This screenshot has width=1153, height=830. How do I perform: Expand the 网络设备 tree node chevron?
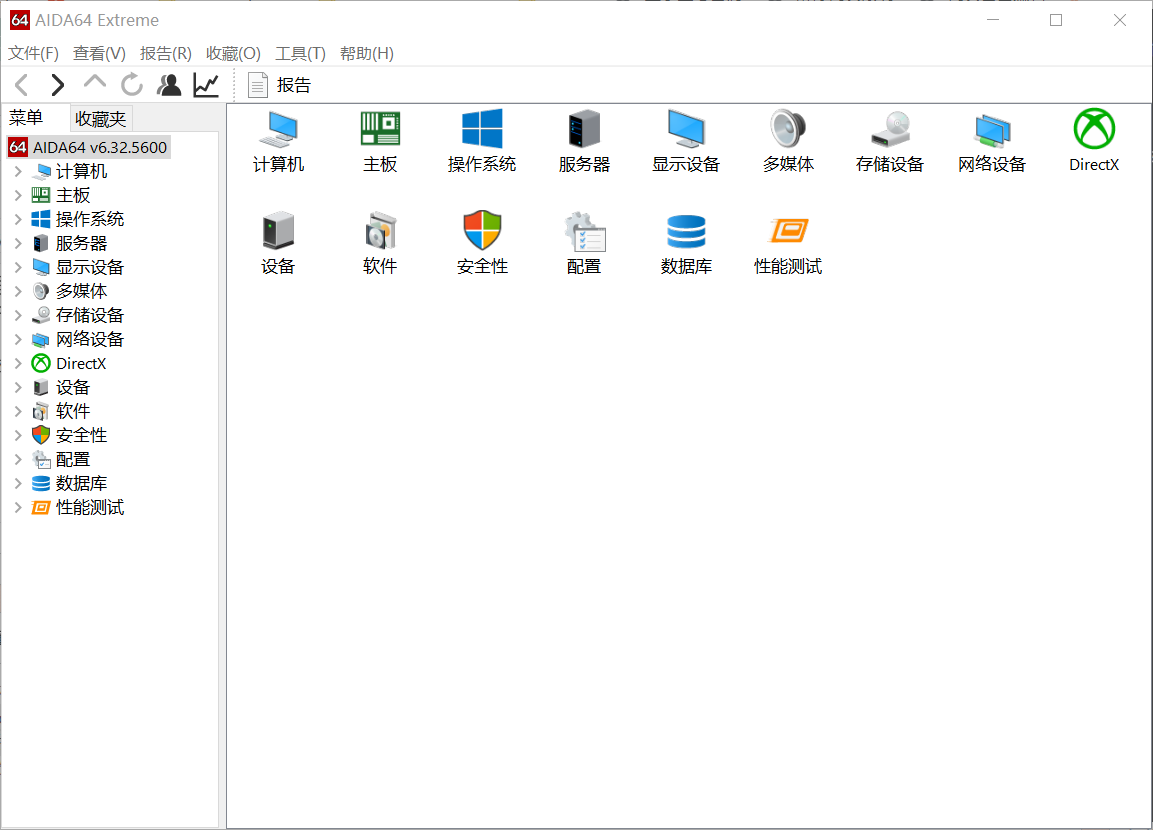pos(18,340)
